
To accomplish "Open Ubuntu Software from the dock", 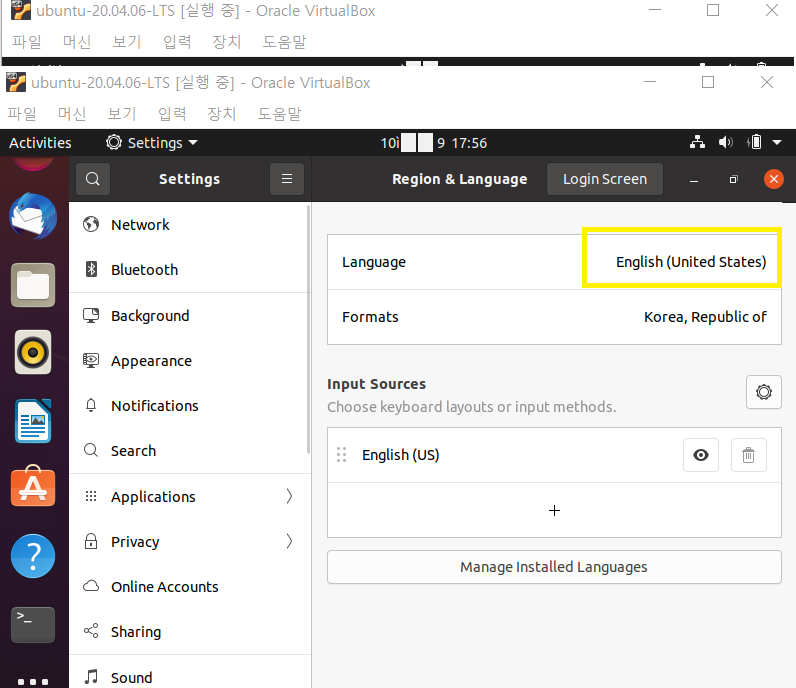I will coord(33,486).
